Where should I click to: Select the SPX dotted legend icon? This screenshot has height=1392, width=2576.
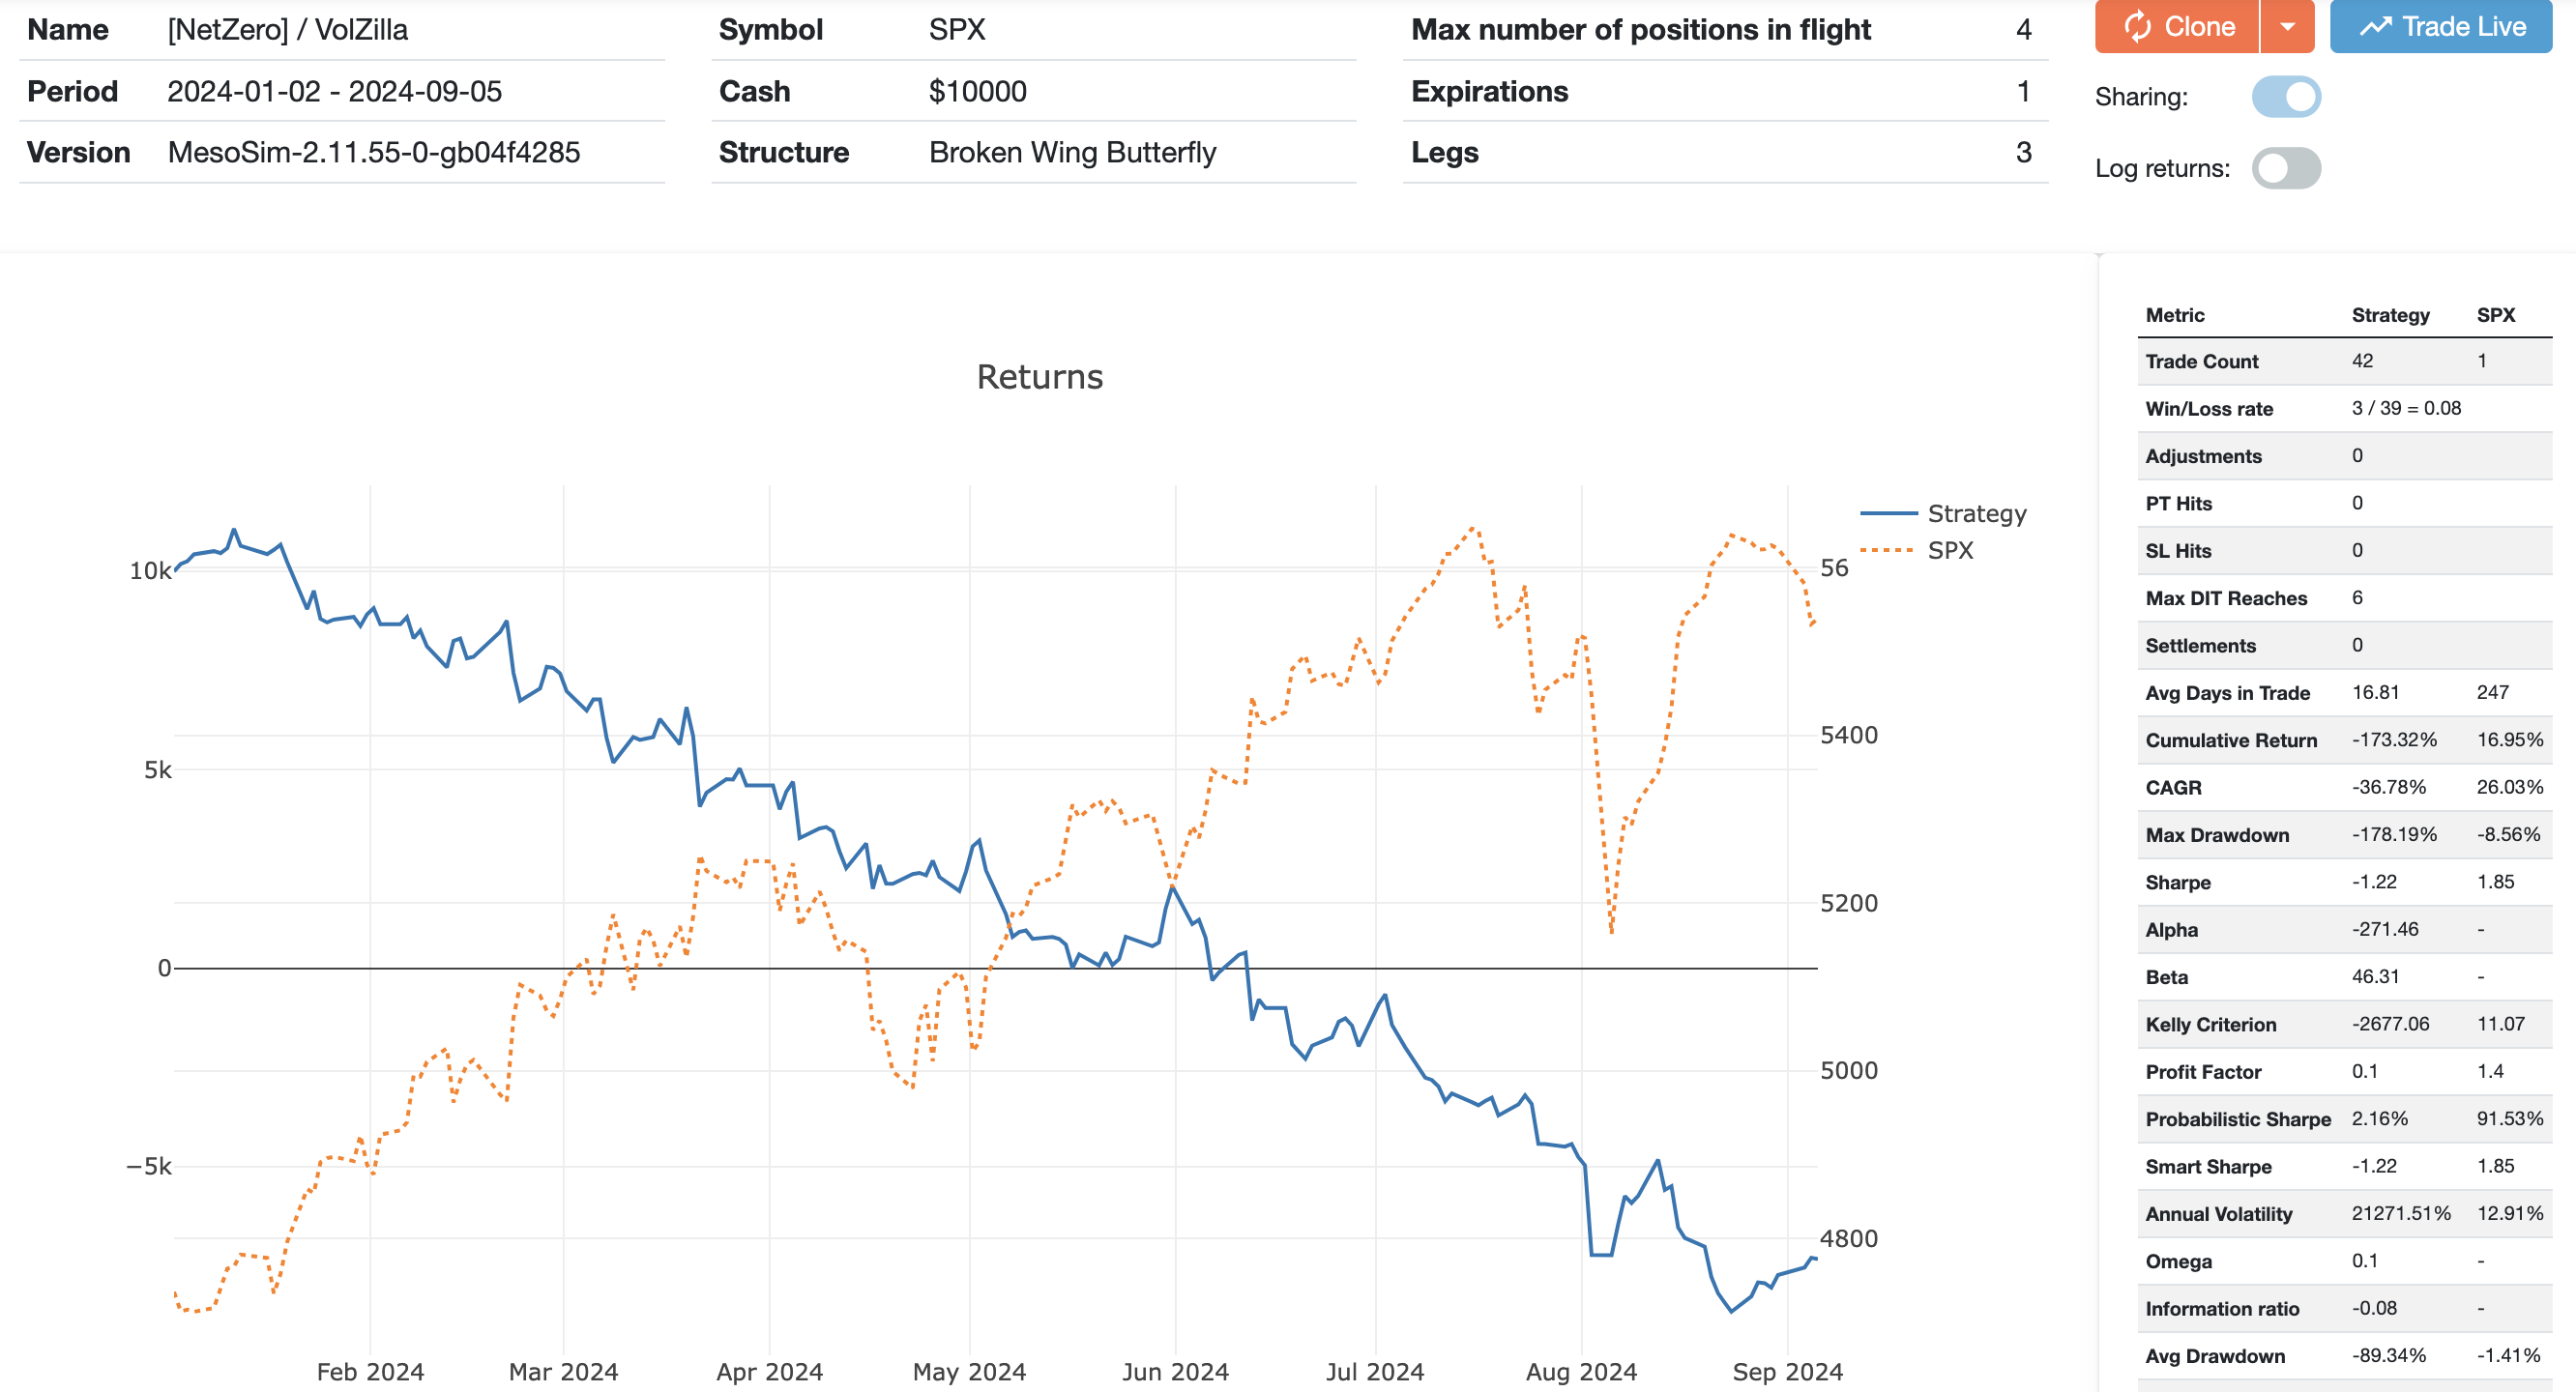pyautogui.click(x=1888, y=549)
